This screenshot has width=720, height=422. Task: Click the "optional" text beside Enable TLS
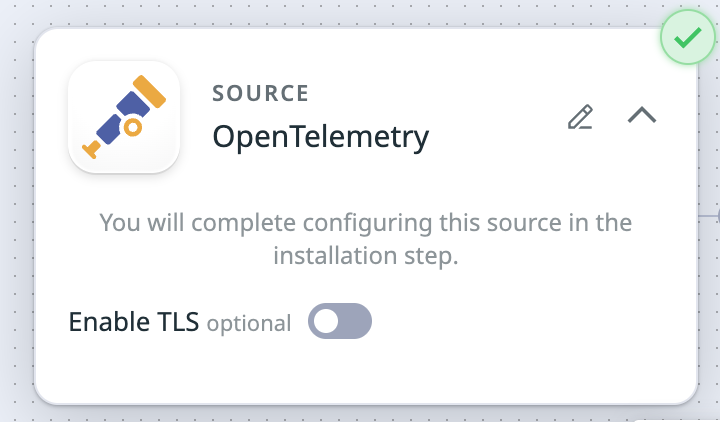249,323
